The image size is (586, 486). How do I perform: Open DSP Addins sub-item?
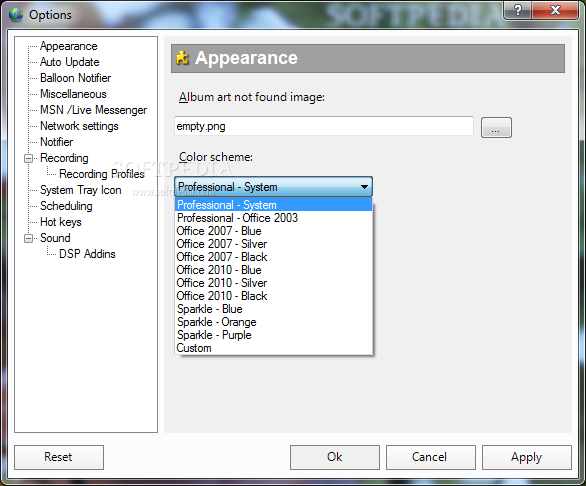point(87,254)
